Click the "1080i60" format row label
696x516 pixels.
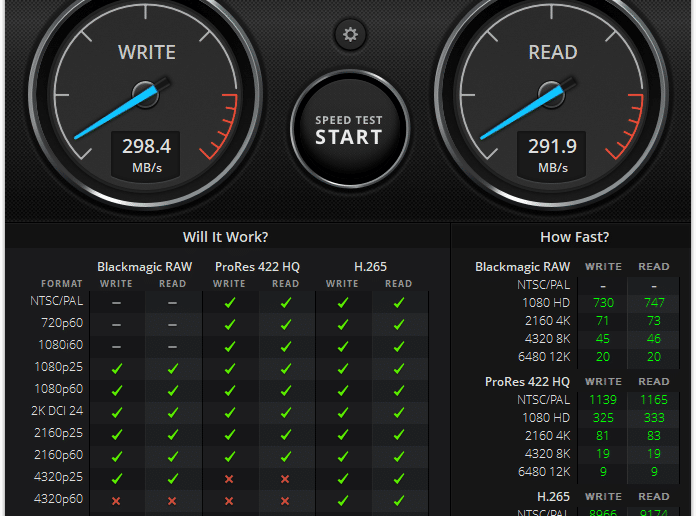click(x=60, y=345)
